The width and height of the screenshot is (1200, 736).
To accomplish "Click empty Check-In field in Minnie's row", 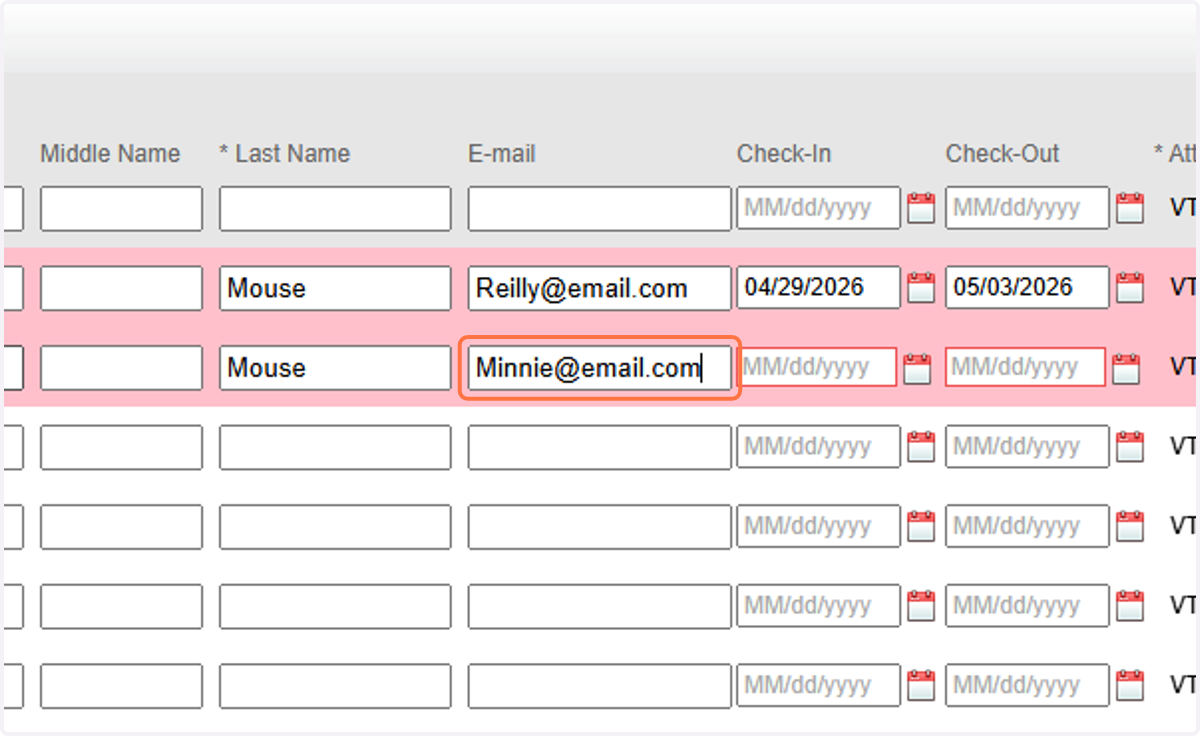I will 816,367.
